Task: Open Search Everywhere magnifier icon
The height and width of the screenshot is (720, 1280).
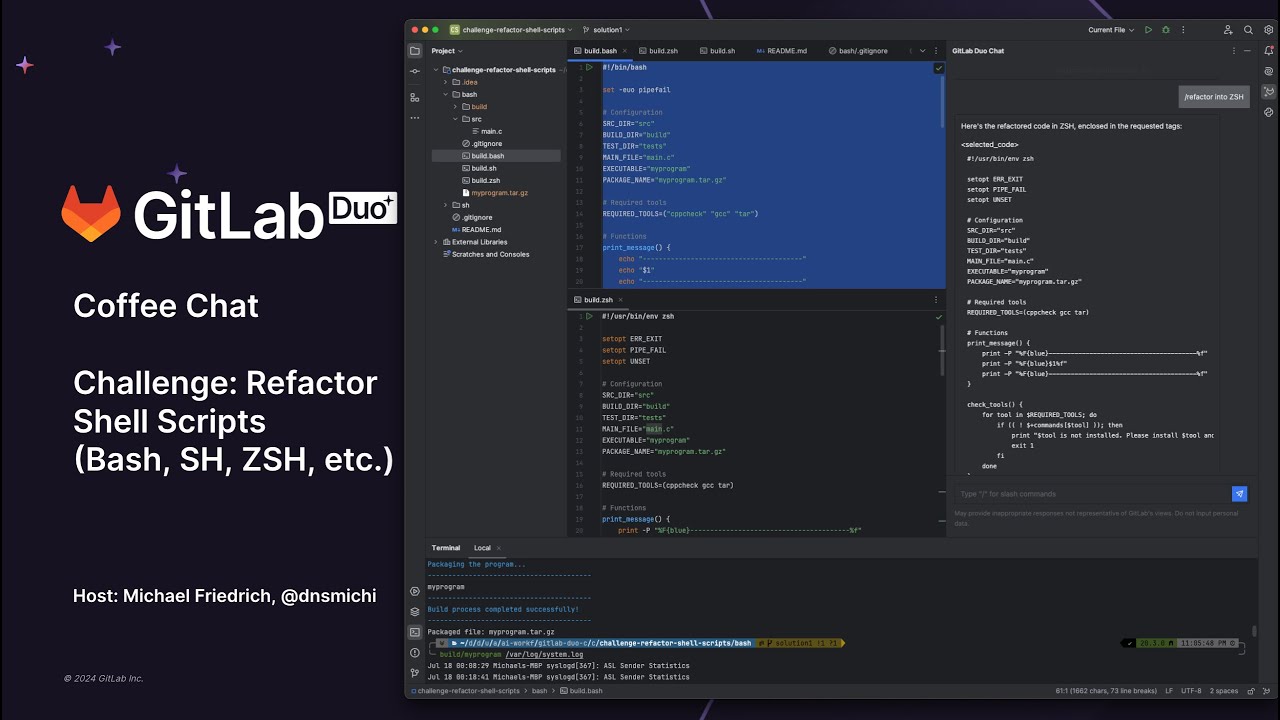Action: coord(1248,30)
